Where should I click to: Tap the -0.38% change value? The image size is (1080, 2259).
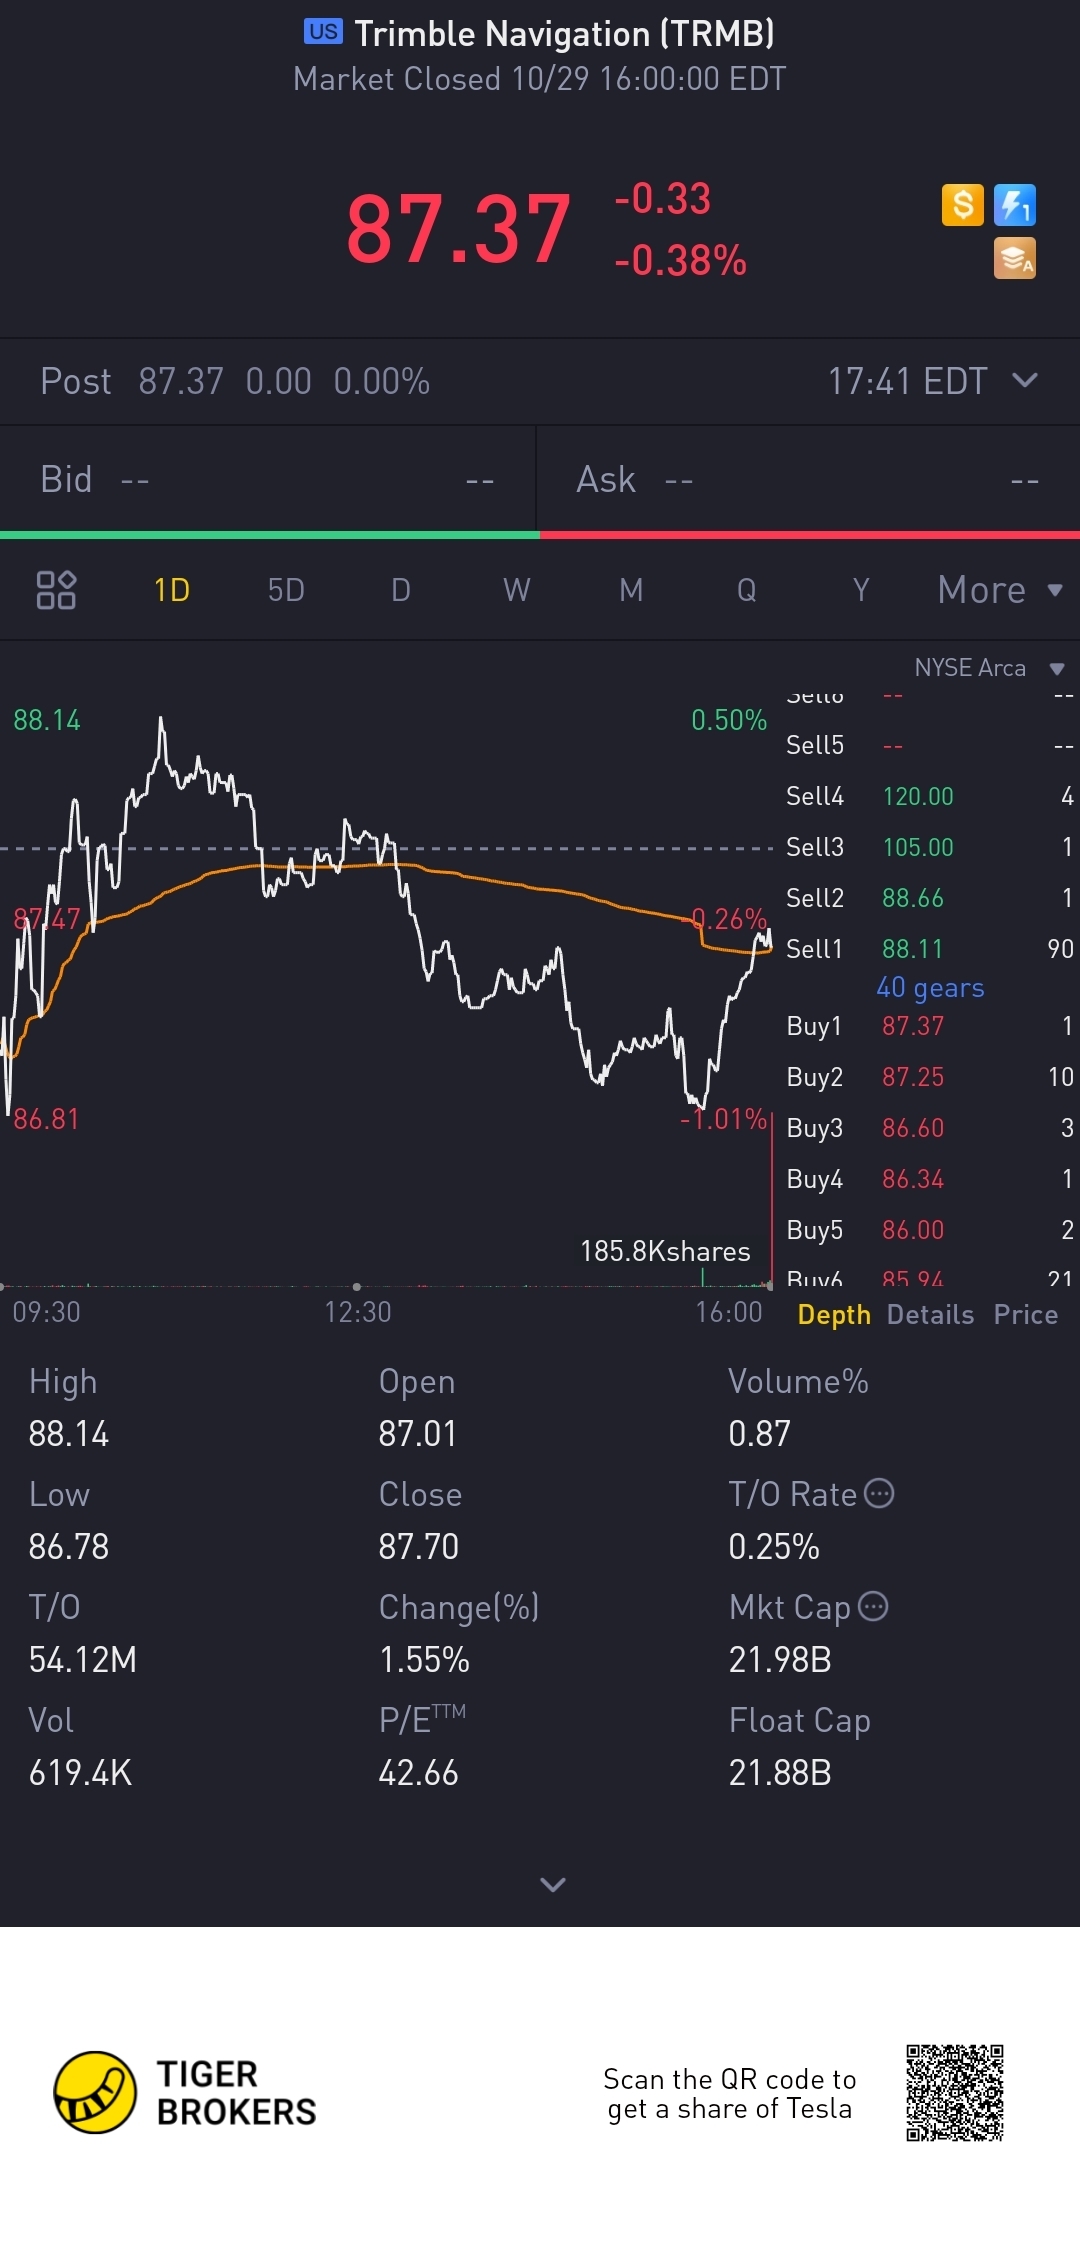[x=680, y=260]
